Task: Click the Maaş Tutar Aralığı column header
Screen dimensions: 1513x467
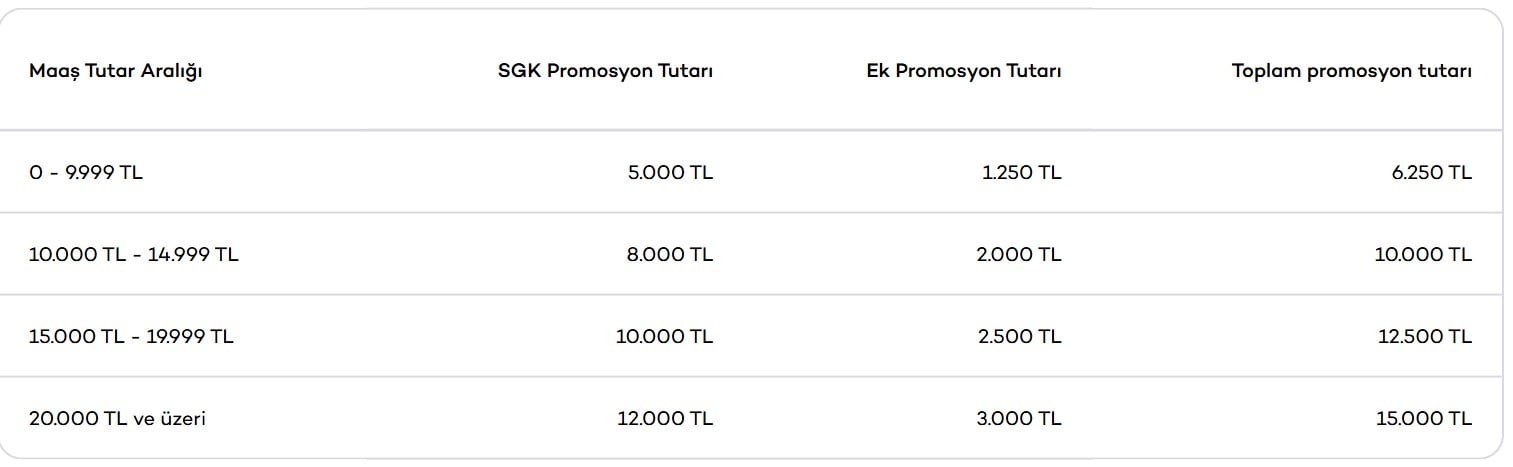Action: (116, 71)
